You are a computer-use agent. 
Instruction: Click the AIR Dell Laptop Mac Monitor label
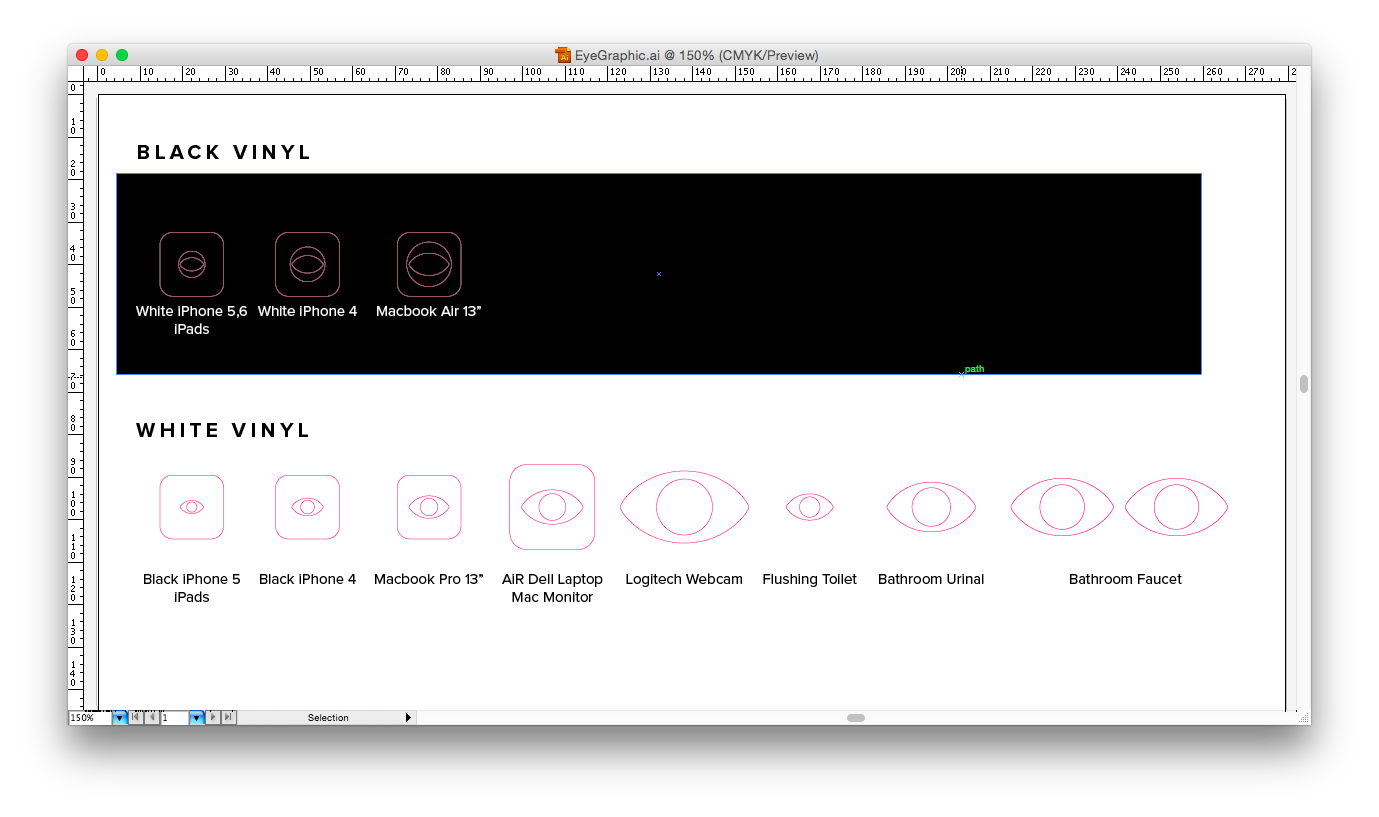pos(552,588)
